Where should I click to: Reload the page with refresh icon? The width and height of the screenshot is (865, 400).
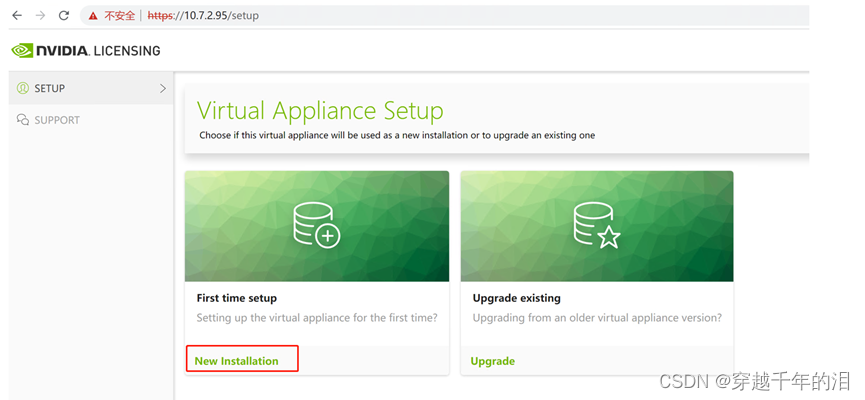tap(64, 15)
